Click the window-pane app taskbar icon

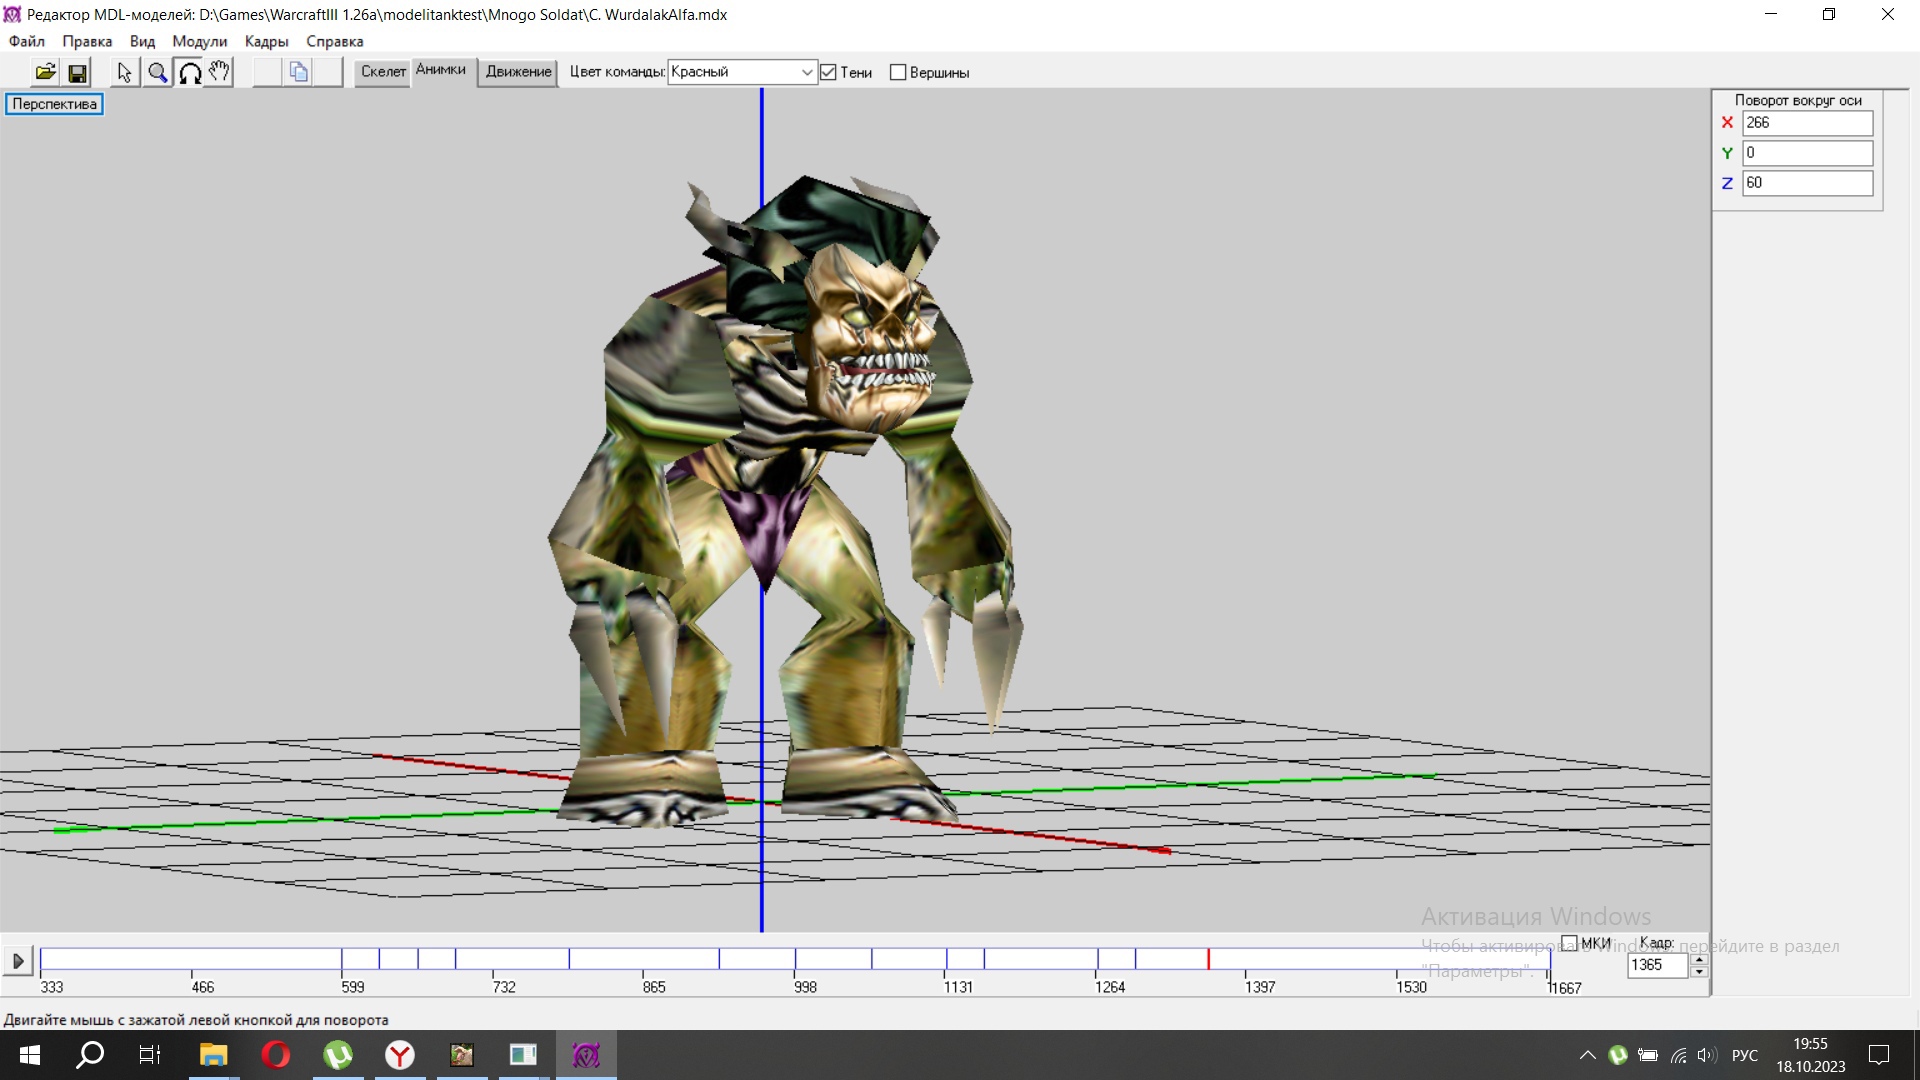click(x=523, y=1055)
